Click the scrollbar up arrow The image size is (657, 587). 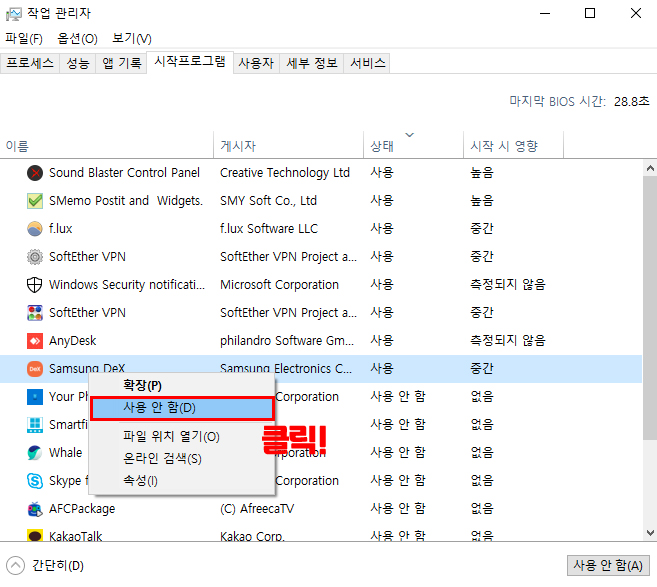(650, 168)
